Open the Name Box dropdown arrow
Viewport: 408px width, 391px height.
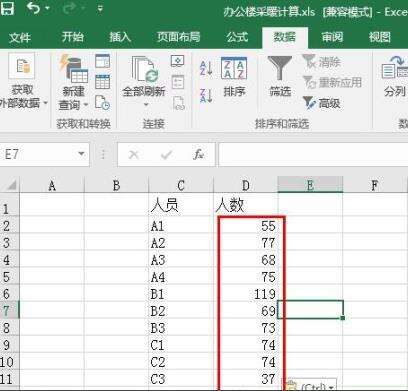[81, 154]
